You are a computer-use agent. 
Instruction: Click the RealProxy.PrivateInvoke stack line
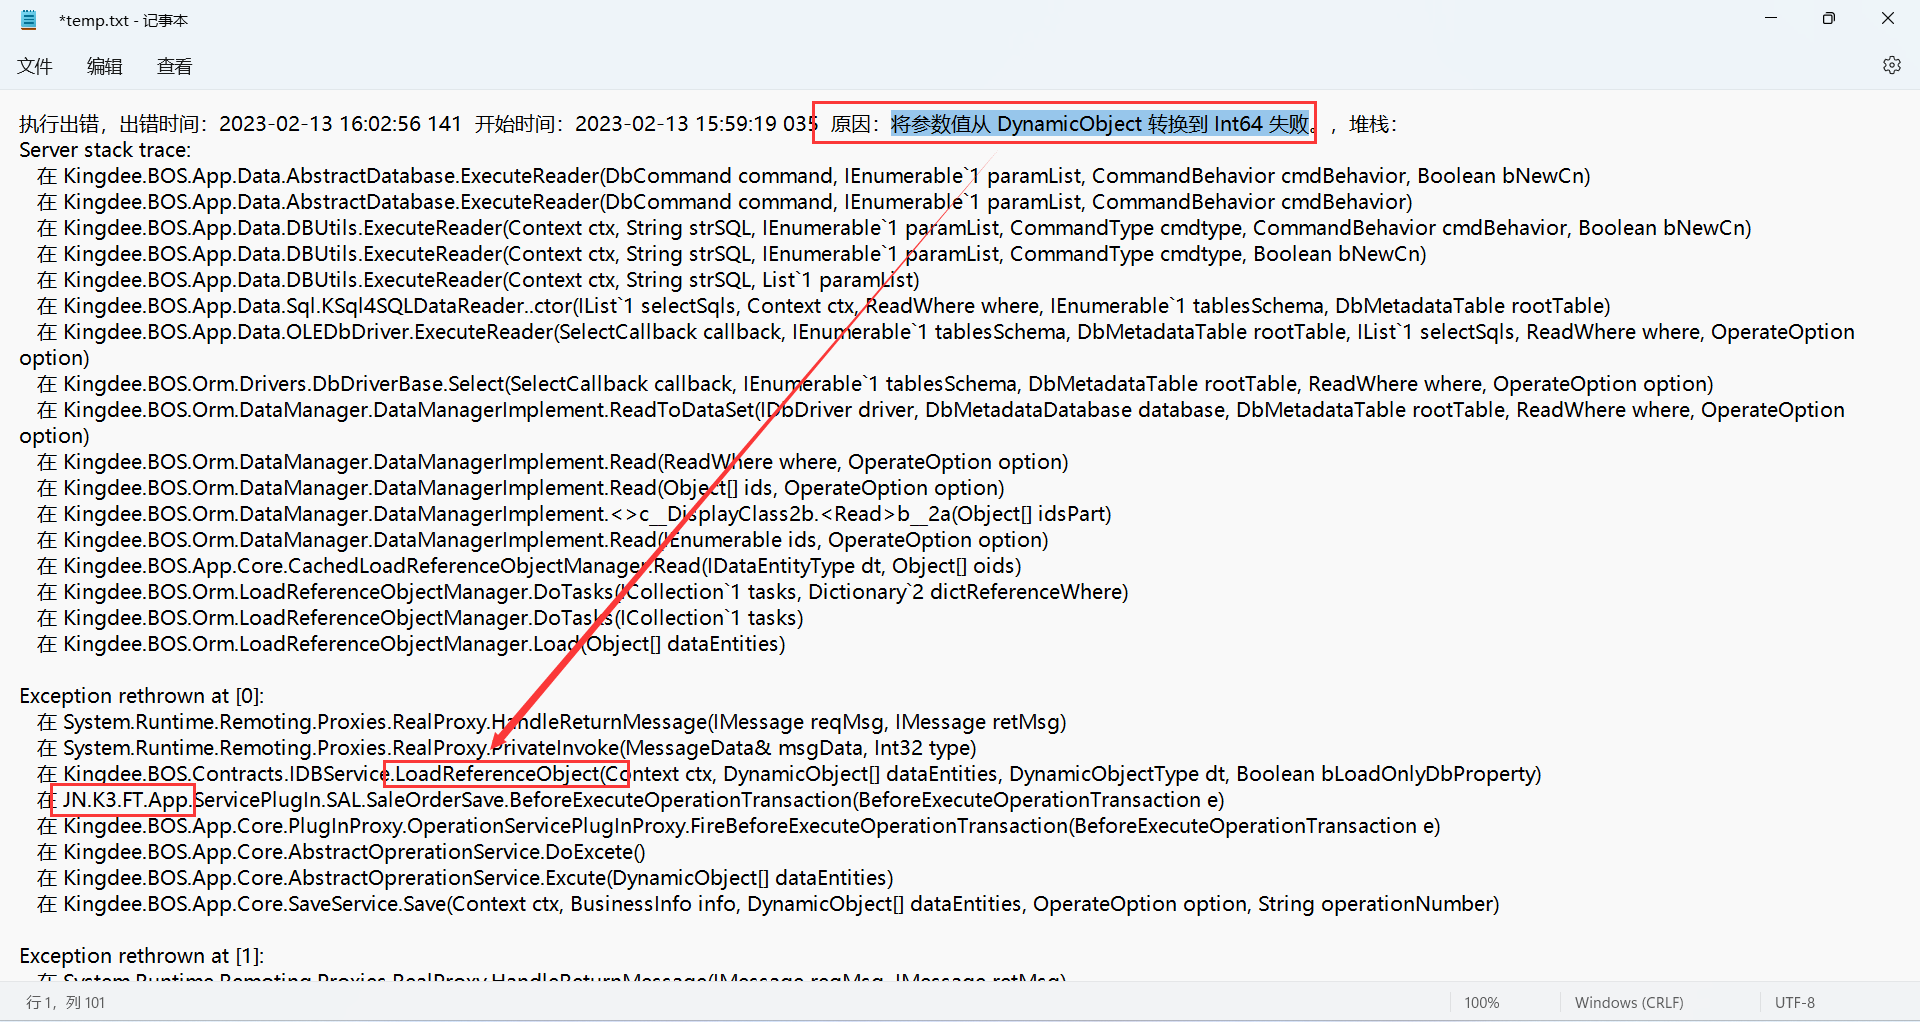pos(507,748)
